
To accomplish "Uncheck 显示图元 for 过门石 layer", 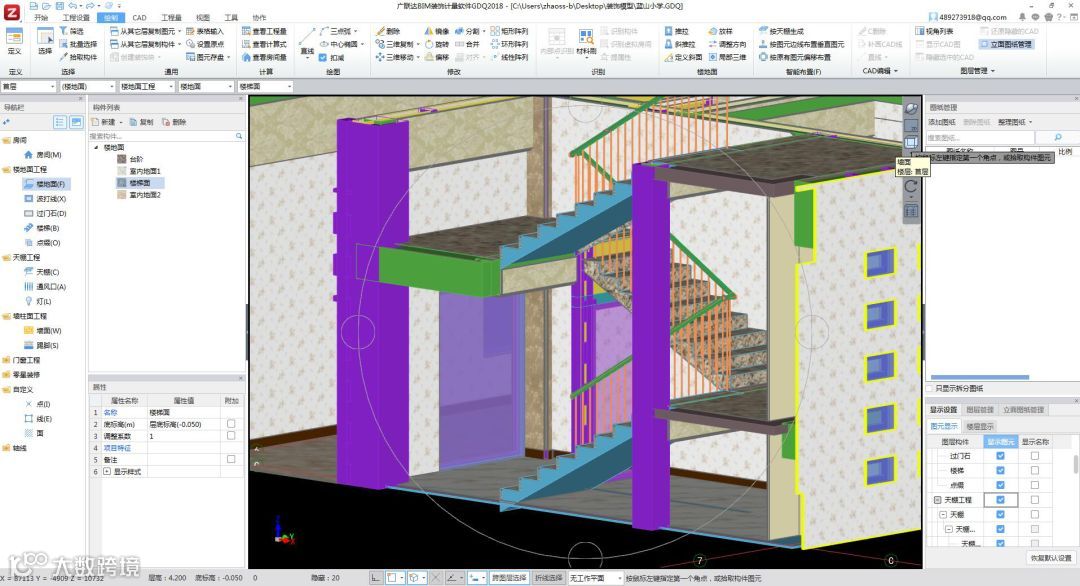I will (x=1001, y=456).
